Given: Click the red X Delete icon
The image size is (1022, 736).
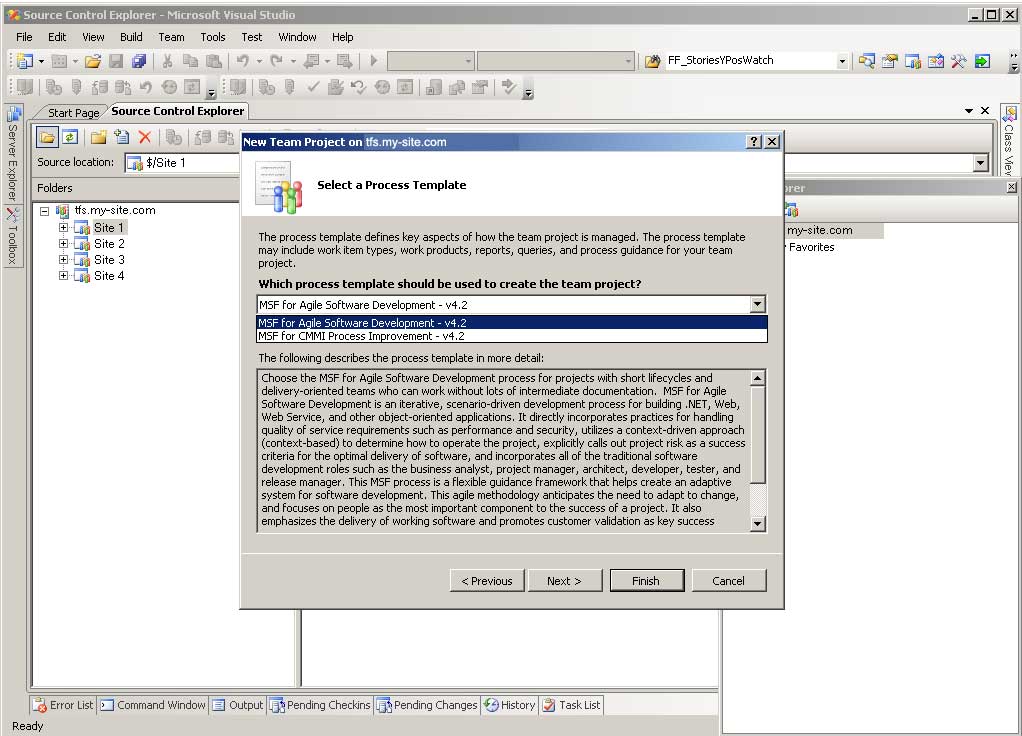Looking at the screenshot, I should pos(145,137).
